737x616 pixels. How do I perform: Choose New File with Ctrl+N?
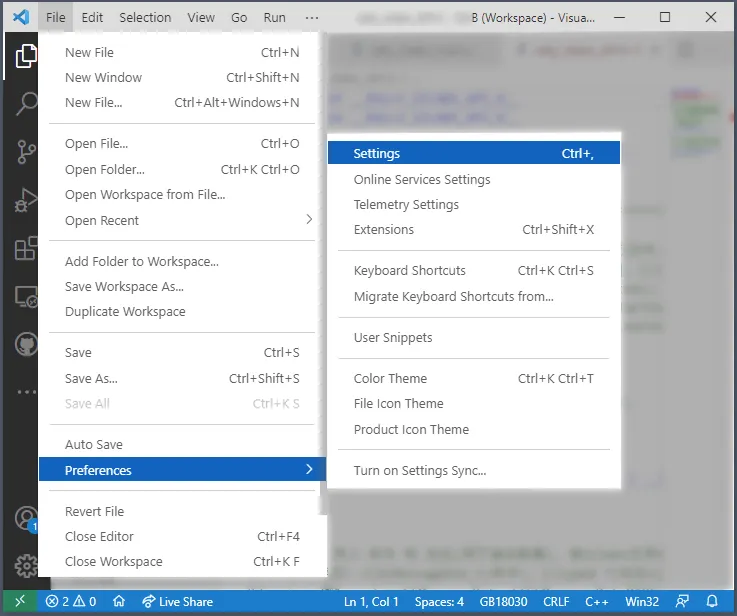tap(182, 52)
